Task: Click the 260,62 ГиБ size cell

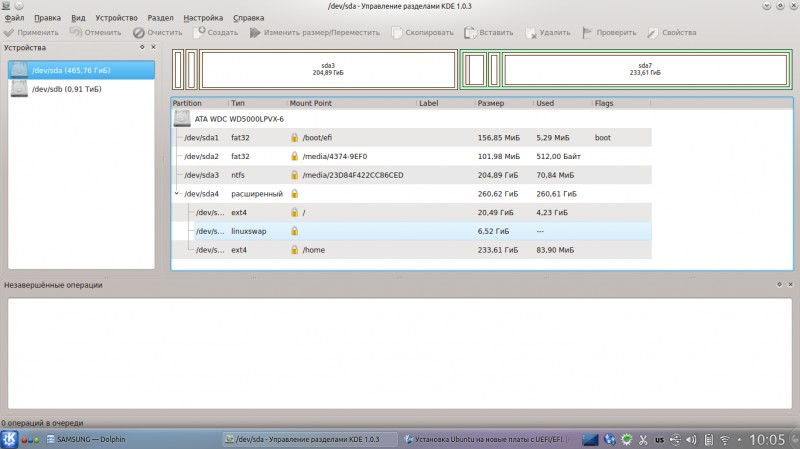Action: 498,194
